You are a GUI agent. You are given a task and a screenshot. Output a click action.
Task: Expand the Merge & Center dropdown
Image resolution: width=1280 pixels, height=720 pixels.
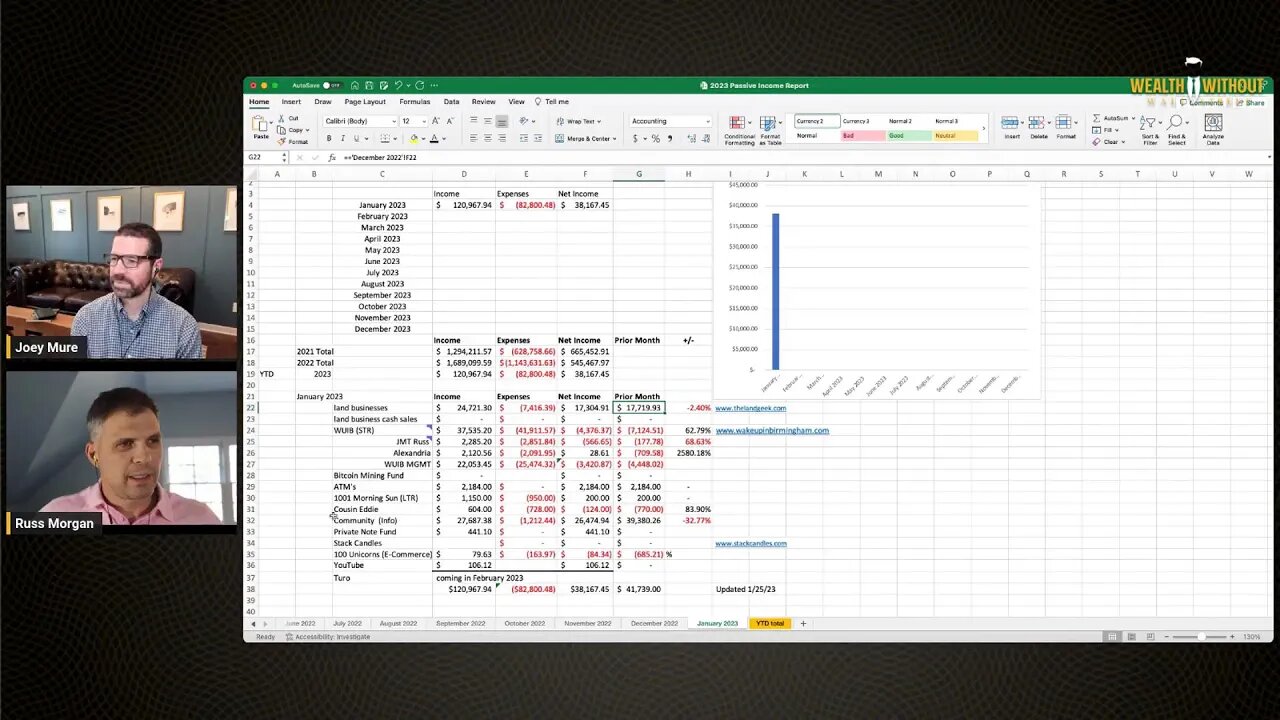click(x=614, y=138)
